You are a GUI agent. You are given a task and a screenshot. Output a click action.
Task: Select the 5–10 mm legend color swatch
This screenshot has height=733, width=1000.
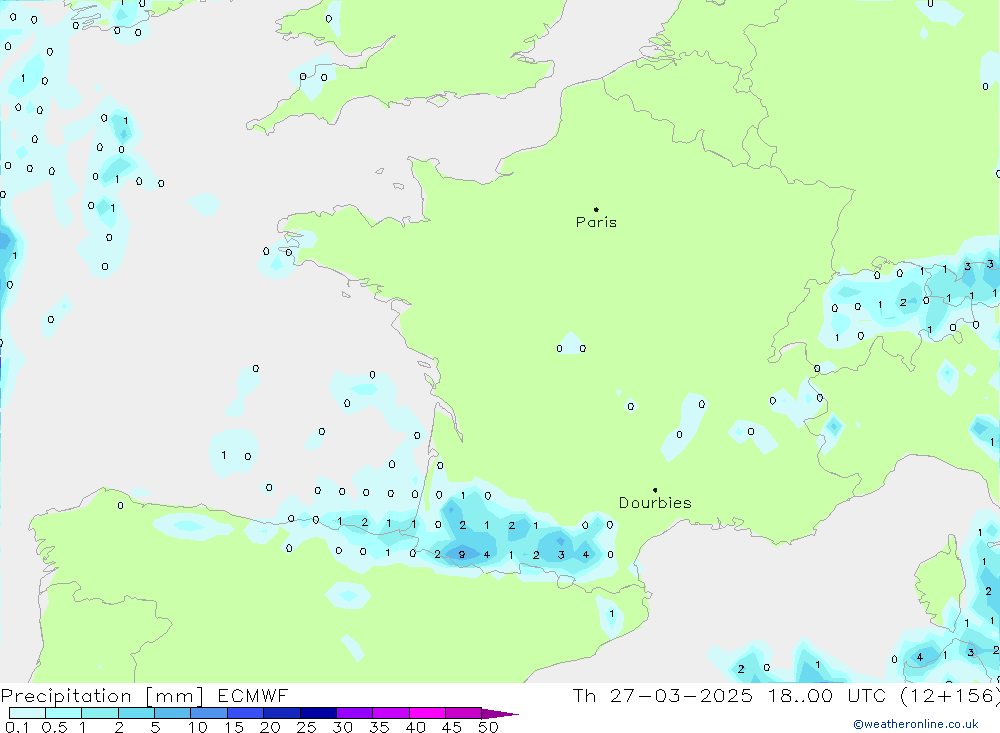[172, 713]
